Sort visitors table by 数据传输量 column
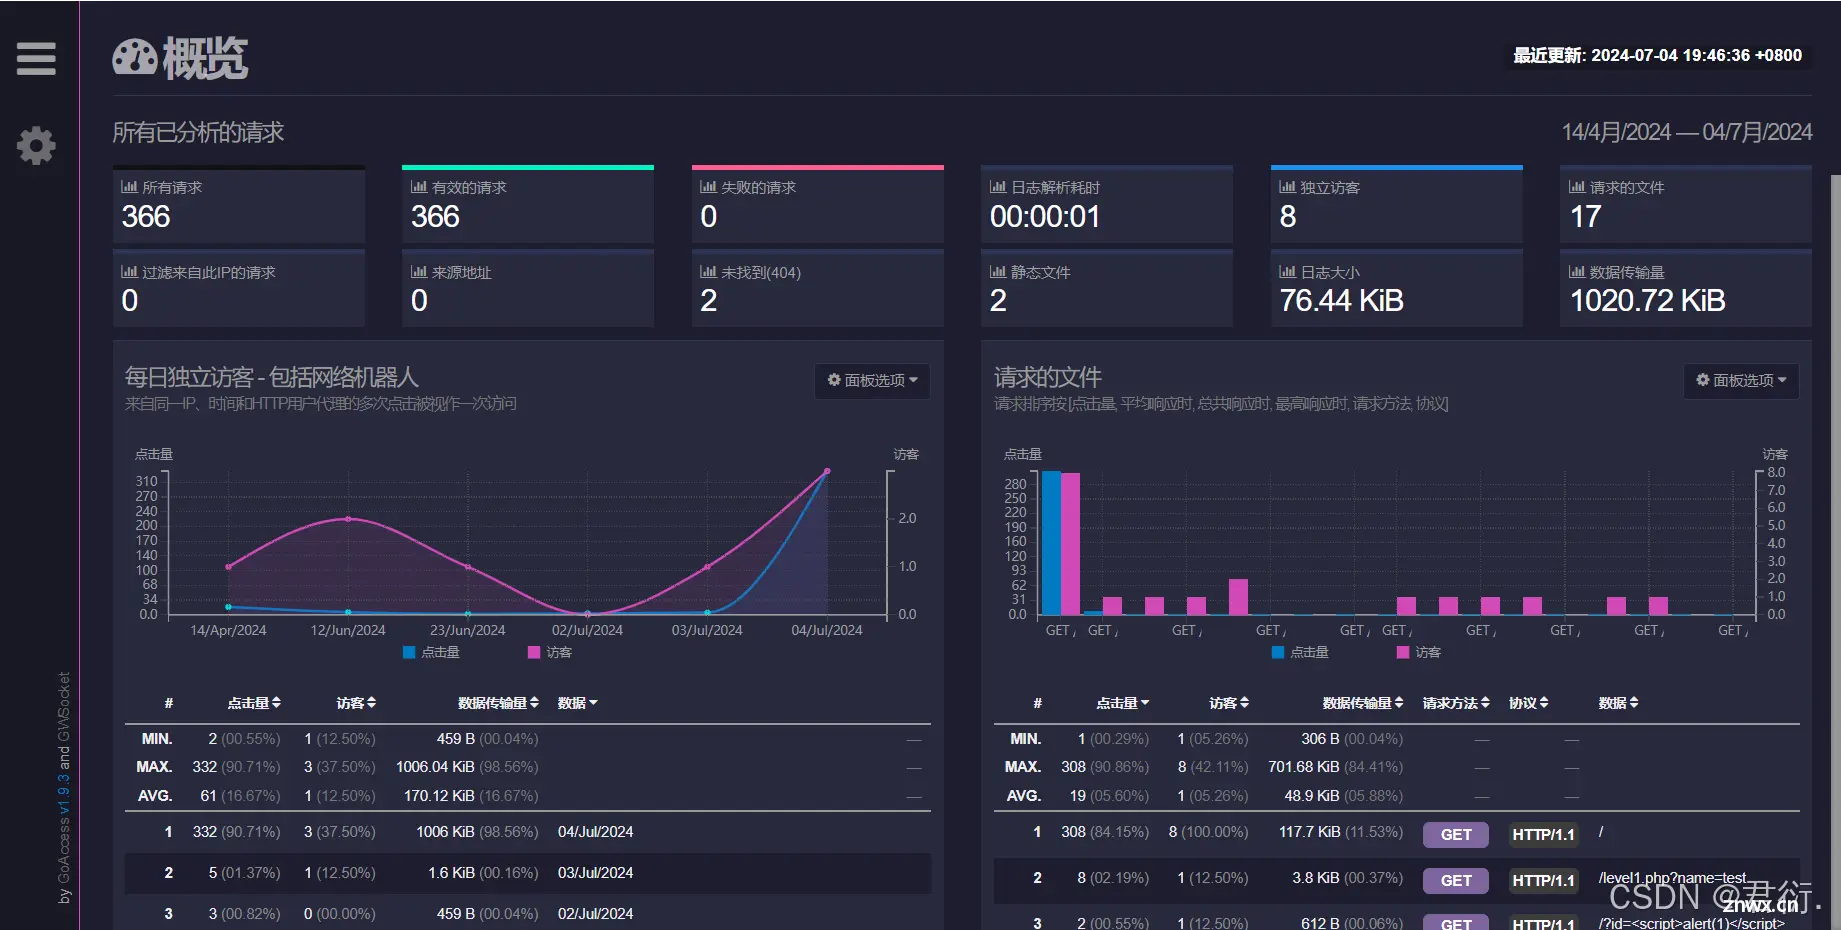Viewport: 1841px width, 930px height. tap(498, 703)
